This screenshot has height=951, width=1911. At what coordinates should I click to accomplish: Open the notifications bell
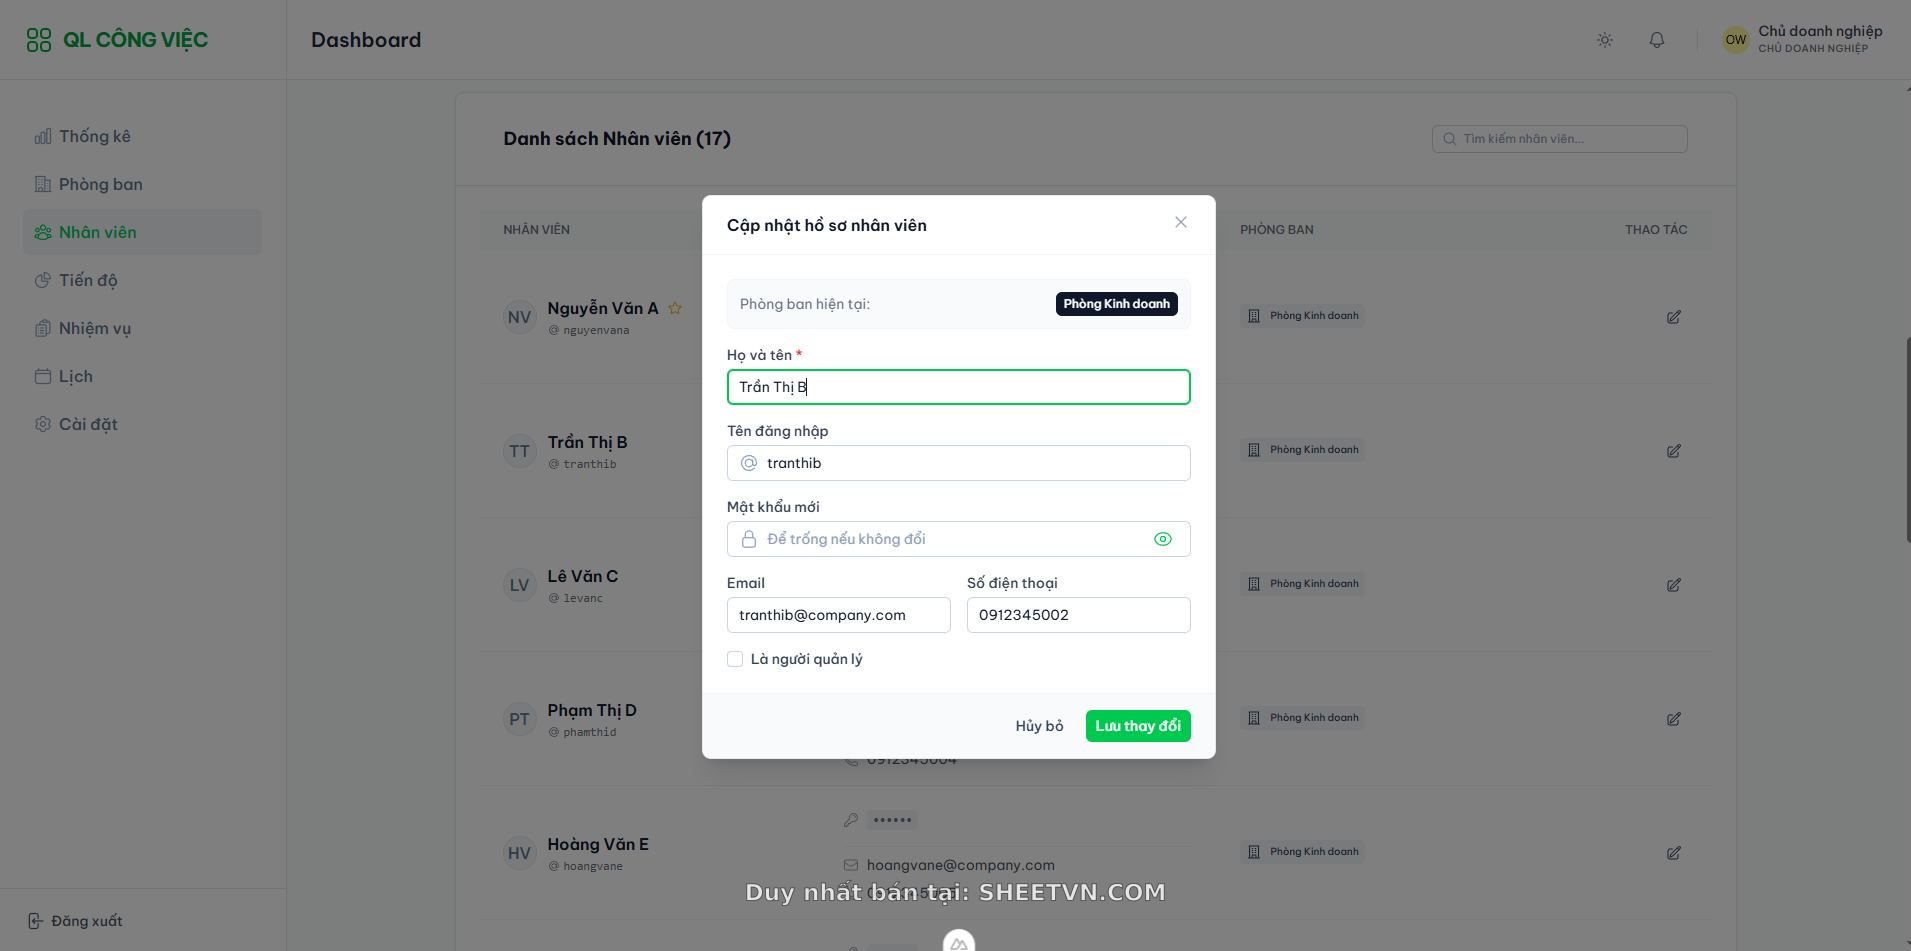1657,40
